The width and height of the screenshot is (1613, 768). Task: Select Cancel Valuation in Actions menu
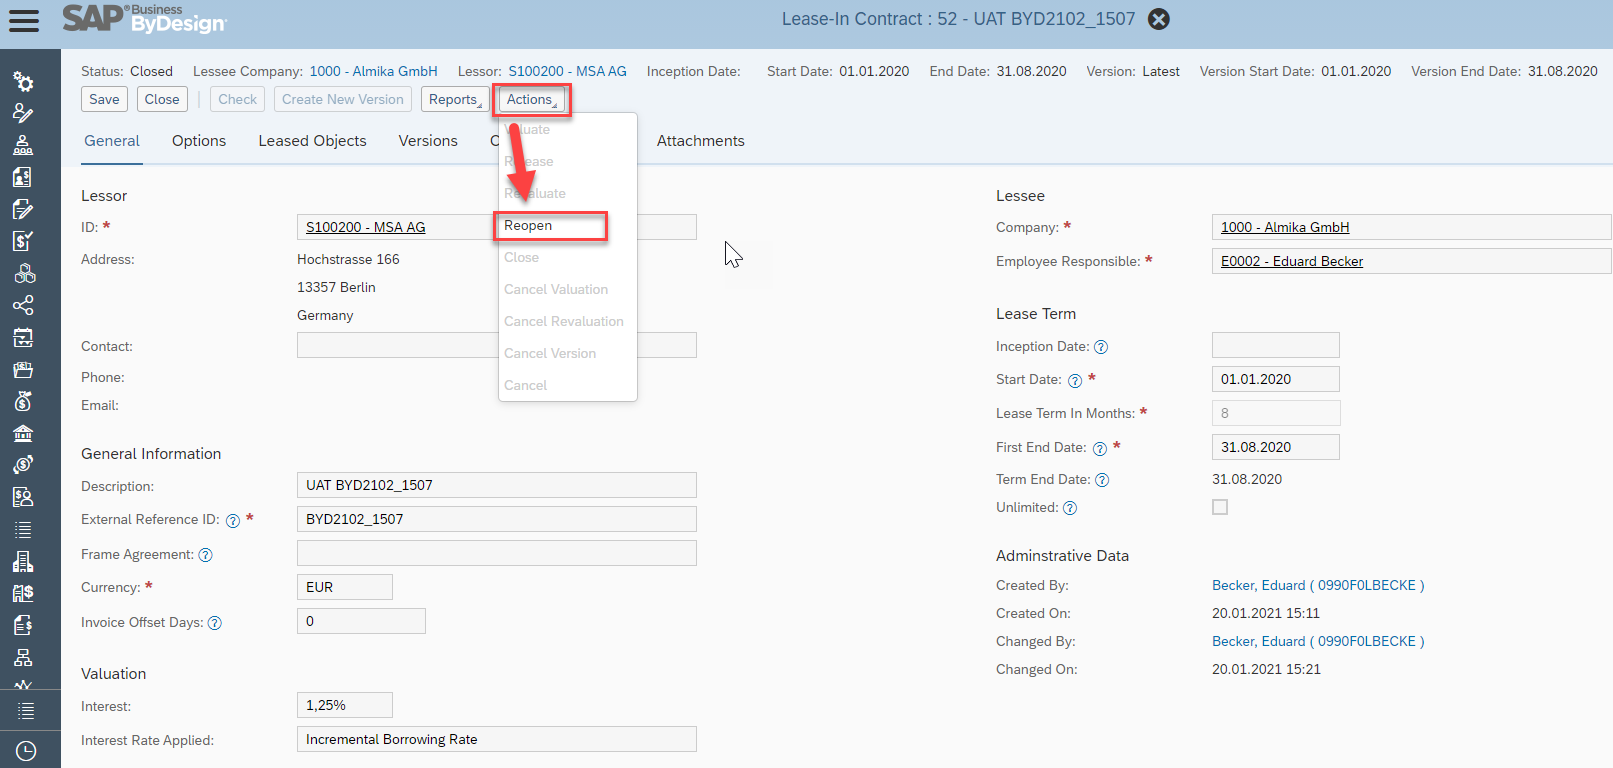556,289
